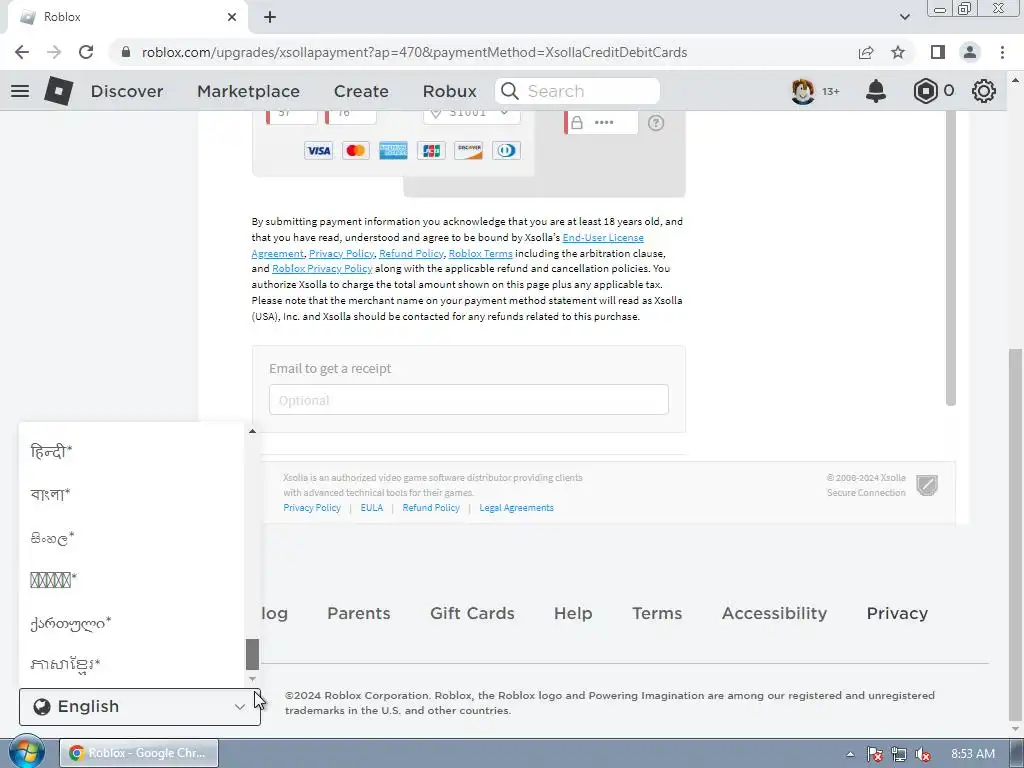Viewport: 1024px width, 768px height.
Task: Open the Chrome three-dot menu
Action: (x=1002, y=52)
